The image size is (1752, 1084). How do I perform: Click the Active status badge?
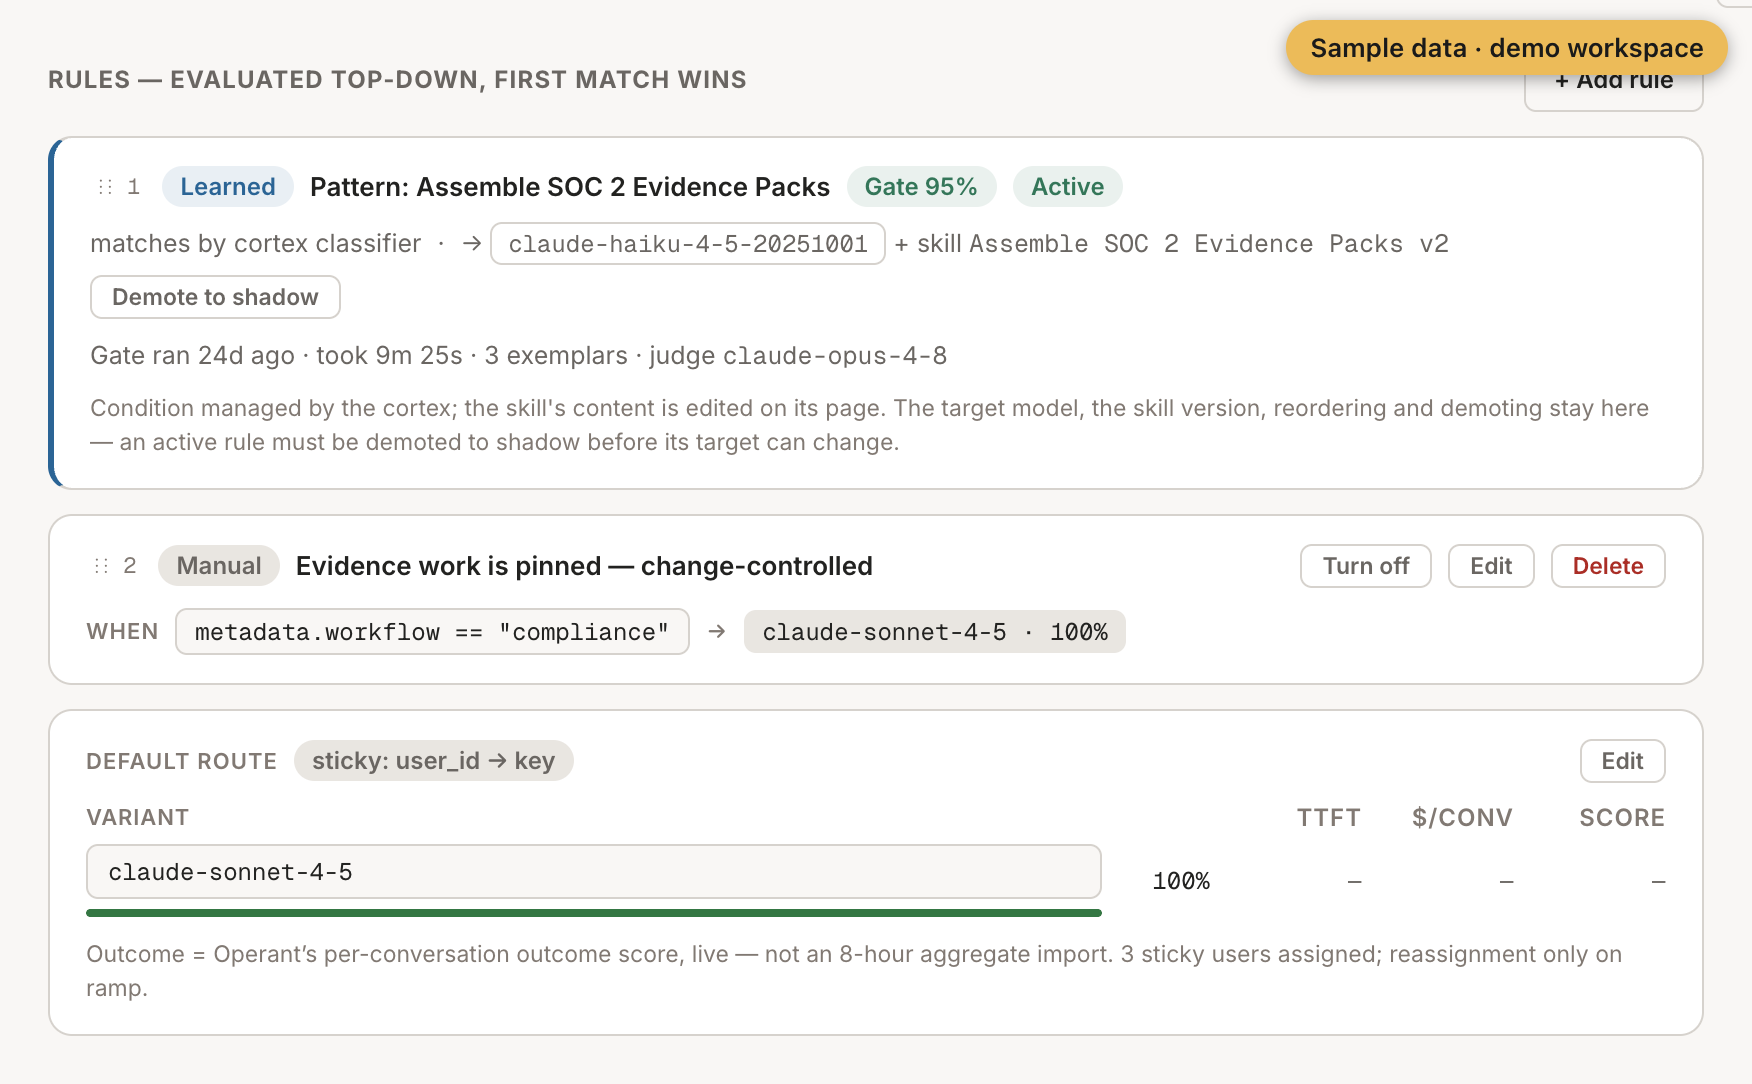click(x=1068, y=187)
